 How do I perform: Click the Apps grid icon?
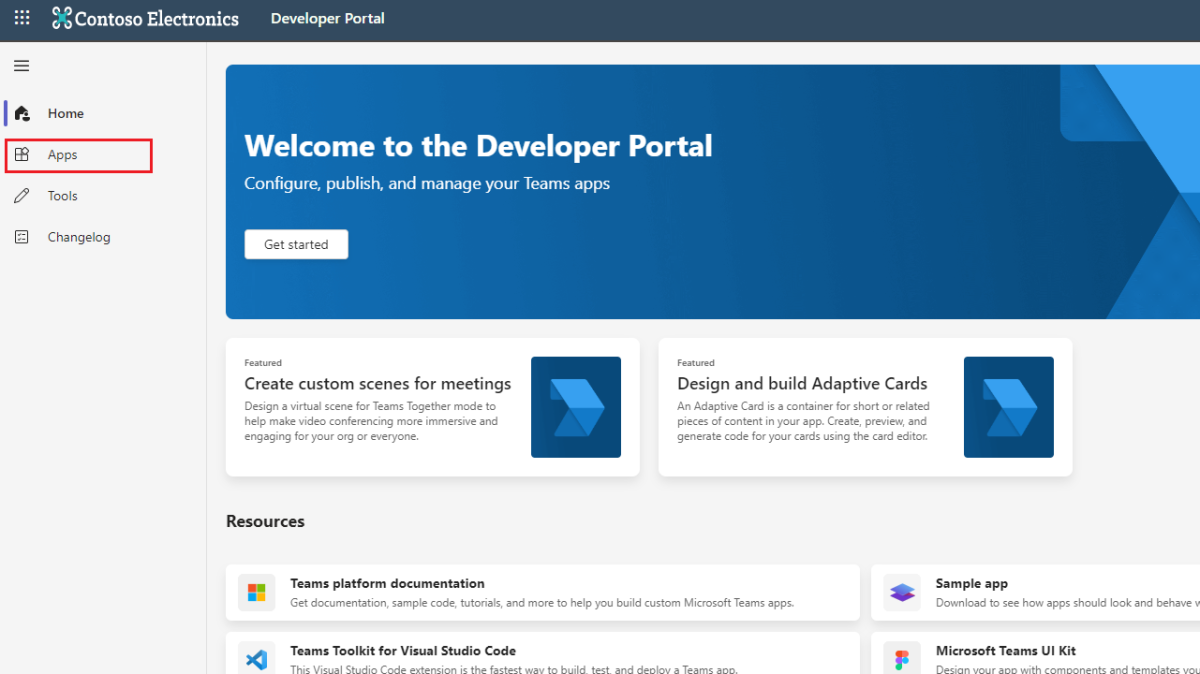(x=22, y=155)
